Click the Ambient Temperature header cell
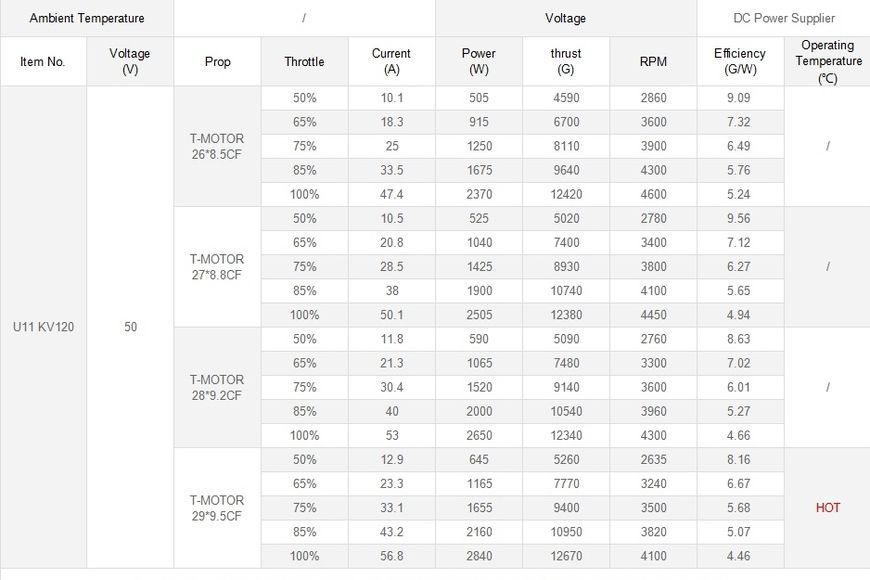870x580 pixels. pyautogui.click(x=87, y=18)
